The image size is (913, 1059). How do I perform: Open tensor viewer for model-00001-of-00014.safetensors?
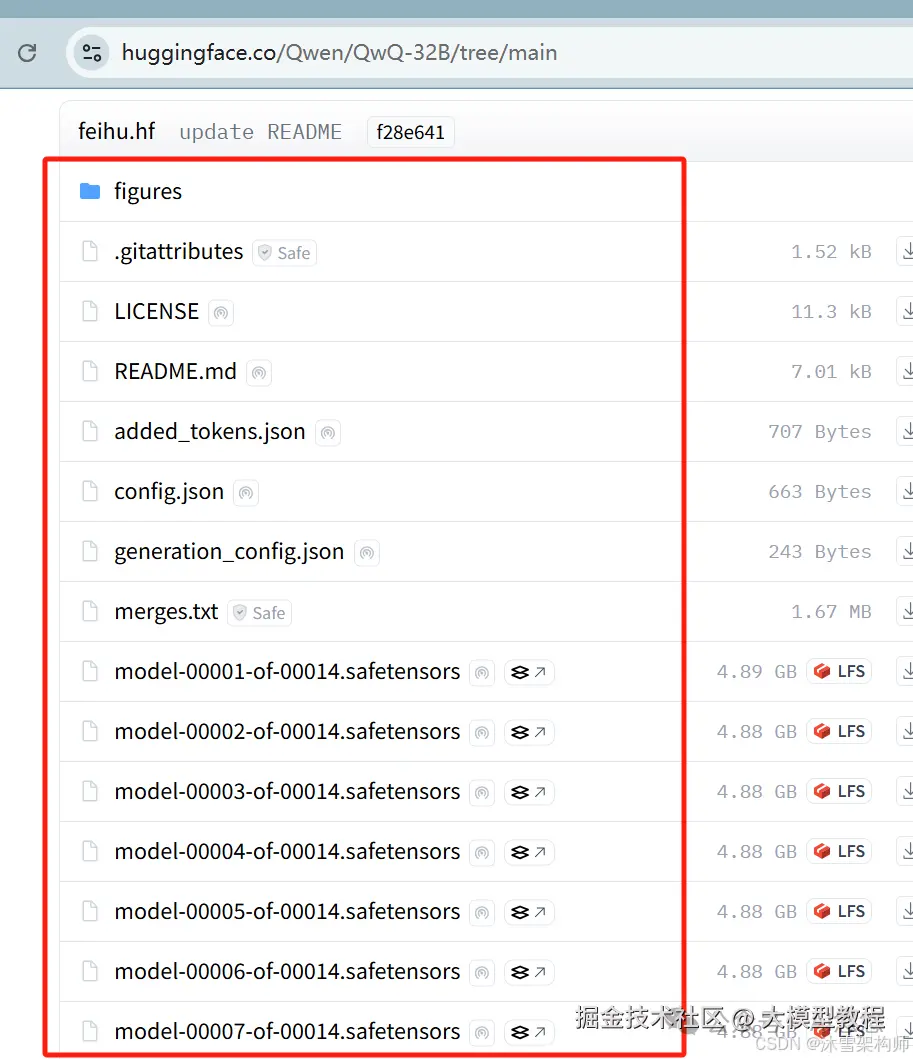tap(529, 673)
